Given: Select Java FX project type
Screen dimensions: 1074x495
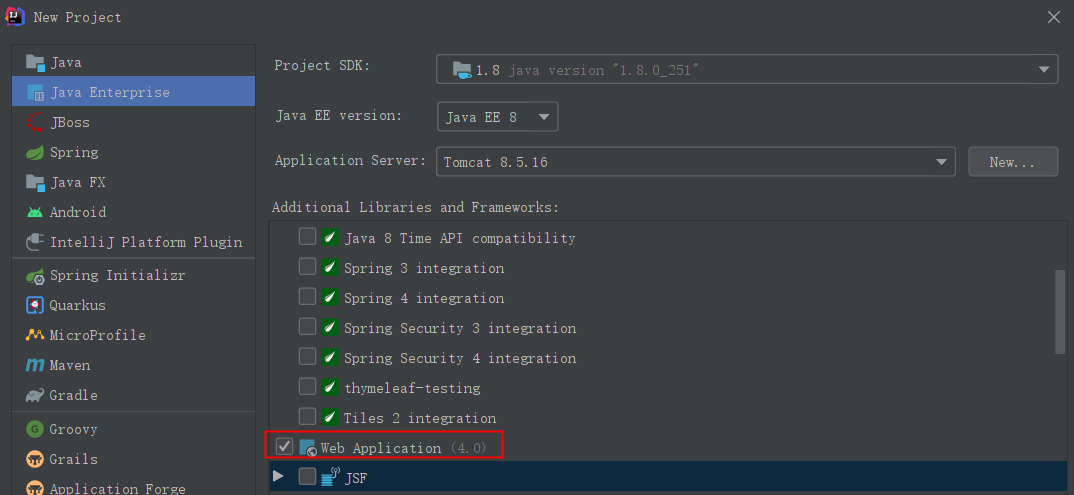Looking at the screenshot, I should tap(134, 182).
